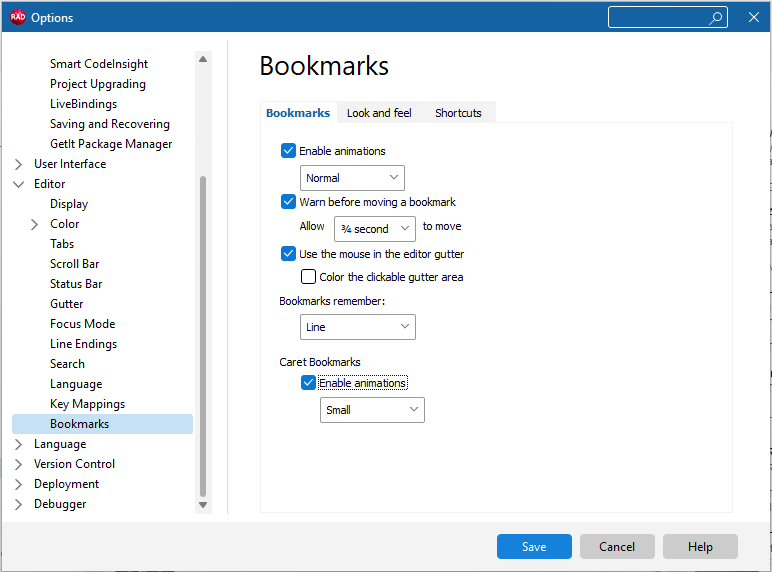Screen dimensions: 772x572
Task: Open the Tabs editor page
Action: click(62, 244)
